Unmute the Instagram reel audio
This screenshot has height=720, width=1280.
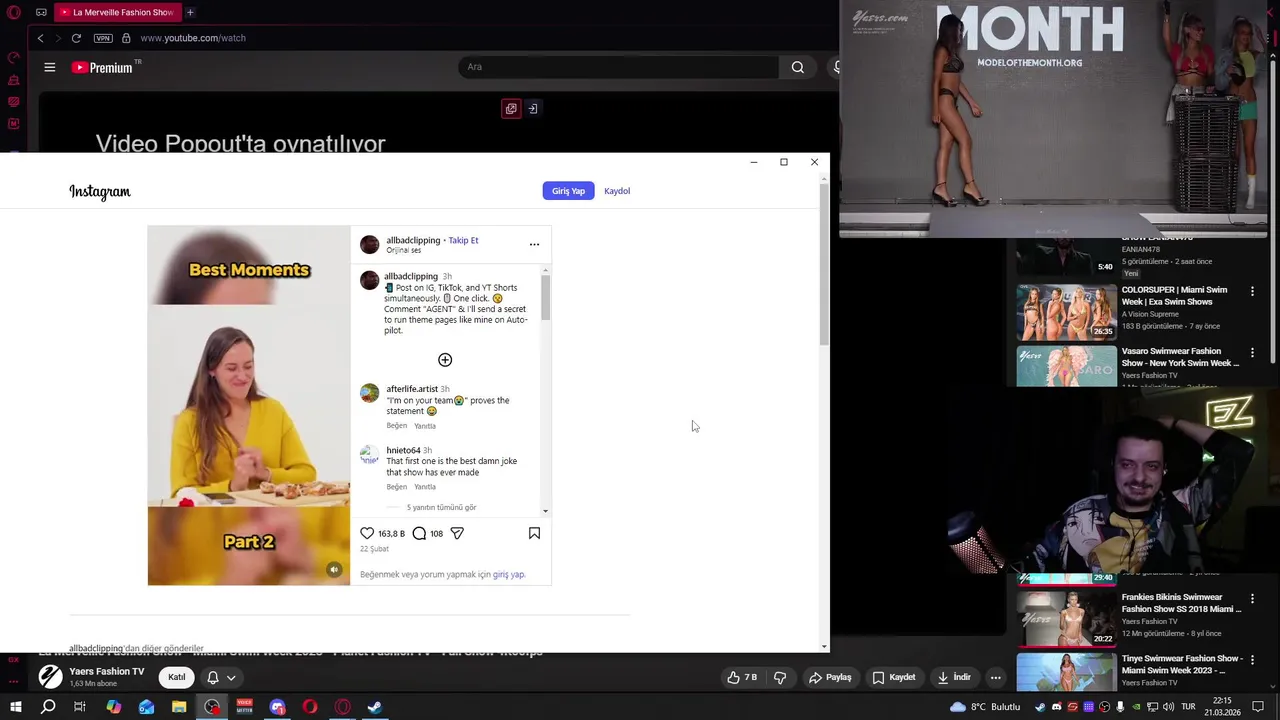pyautogui.click(x=334, y=570)
